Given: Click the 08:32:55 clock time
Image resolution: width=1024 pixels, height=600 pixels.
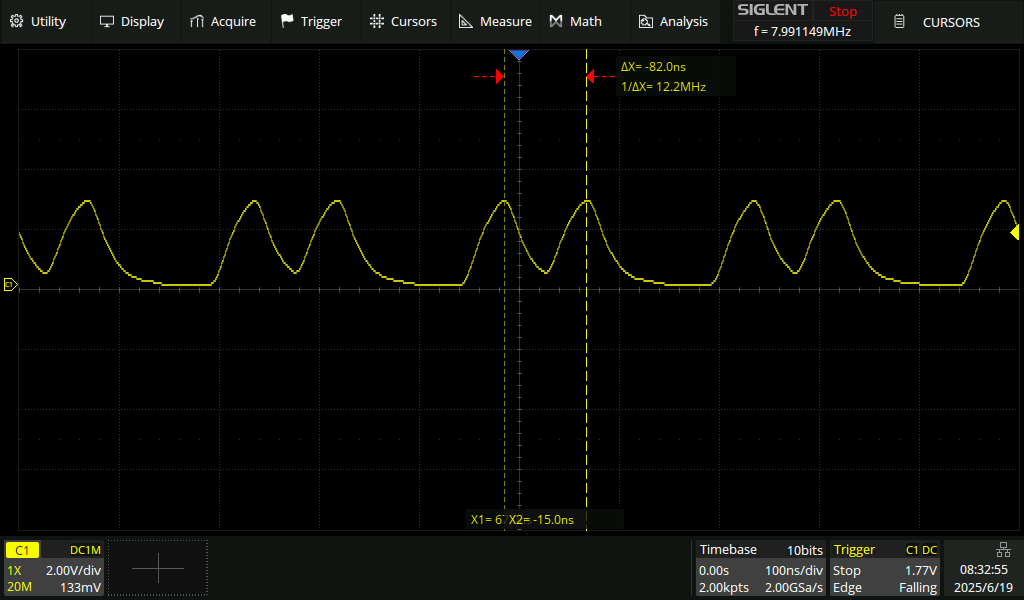Looking at the screenshot, I should [984, 570].
